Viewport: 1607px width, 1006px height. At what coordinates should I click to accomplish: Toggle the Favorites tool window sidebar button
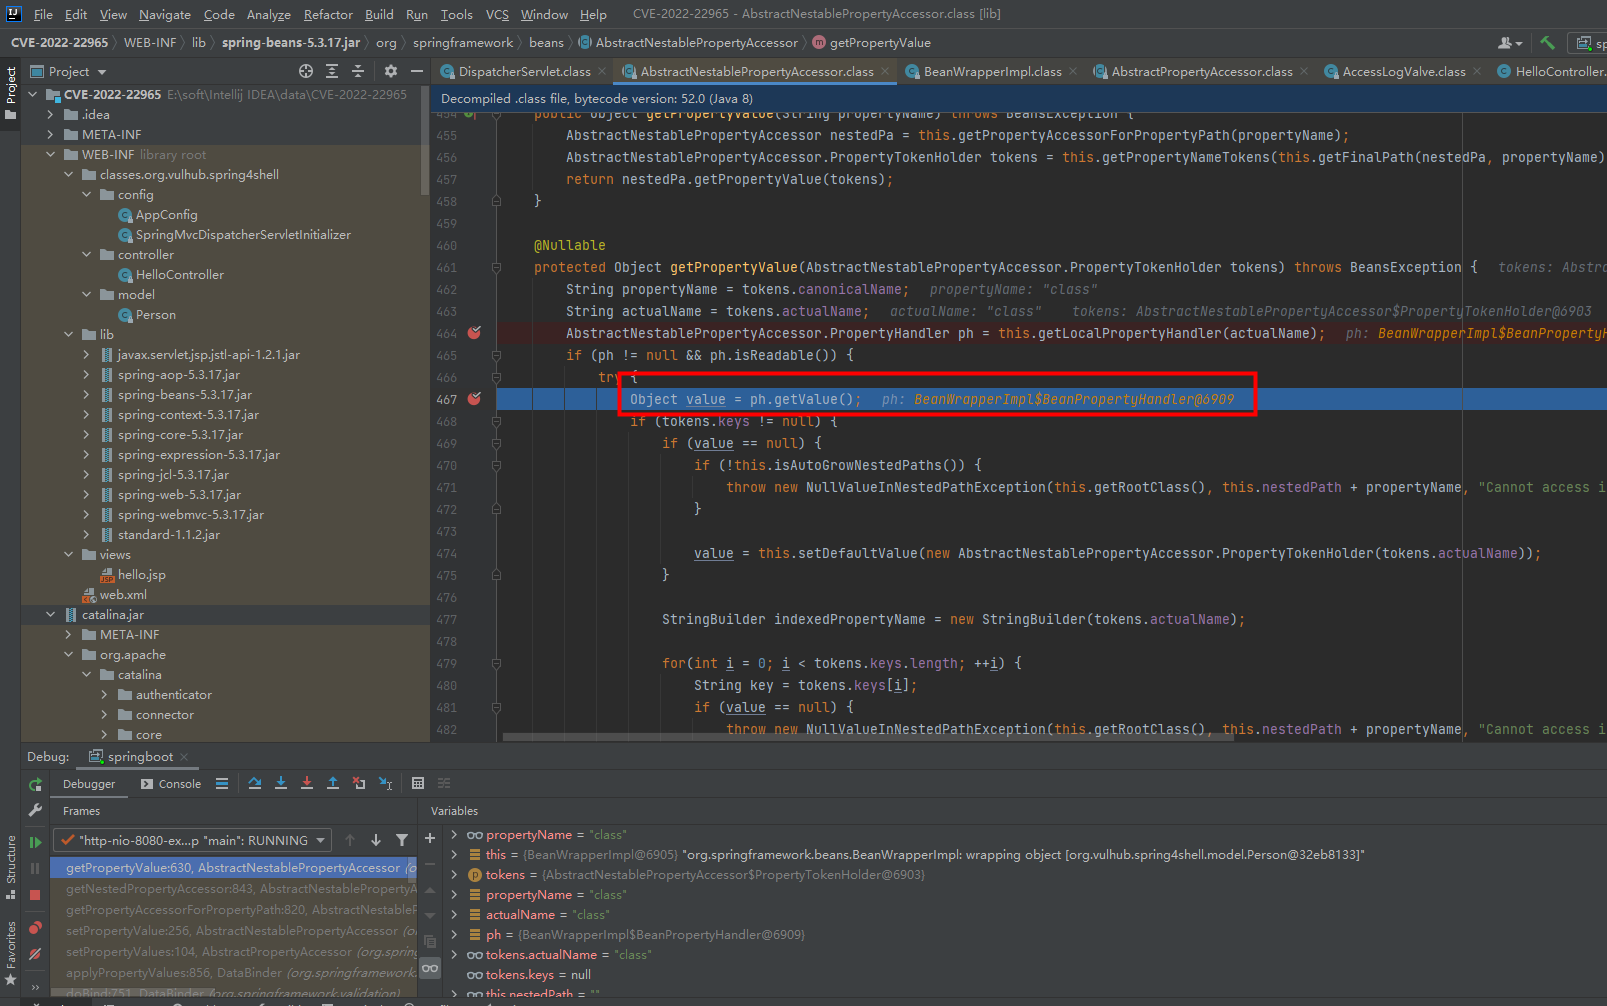[x=11, y=953]
